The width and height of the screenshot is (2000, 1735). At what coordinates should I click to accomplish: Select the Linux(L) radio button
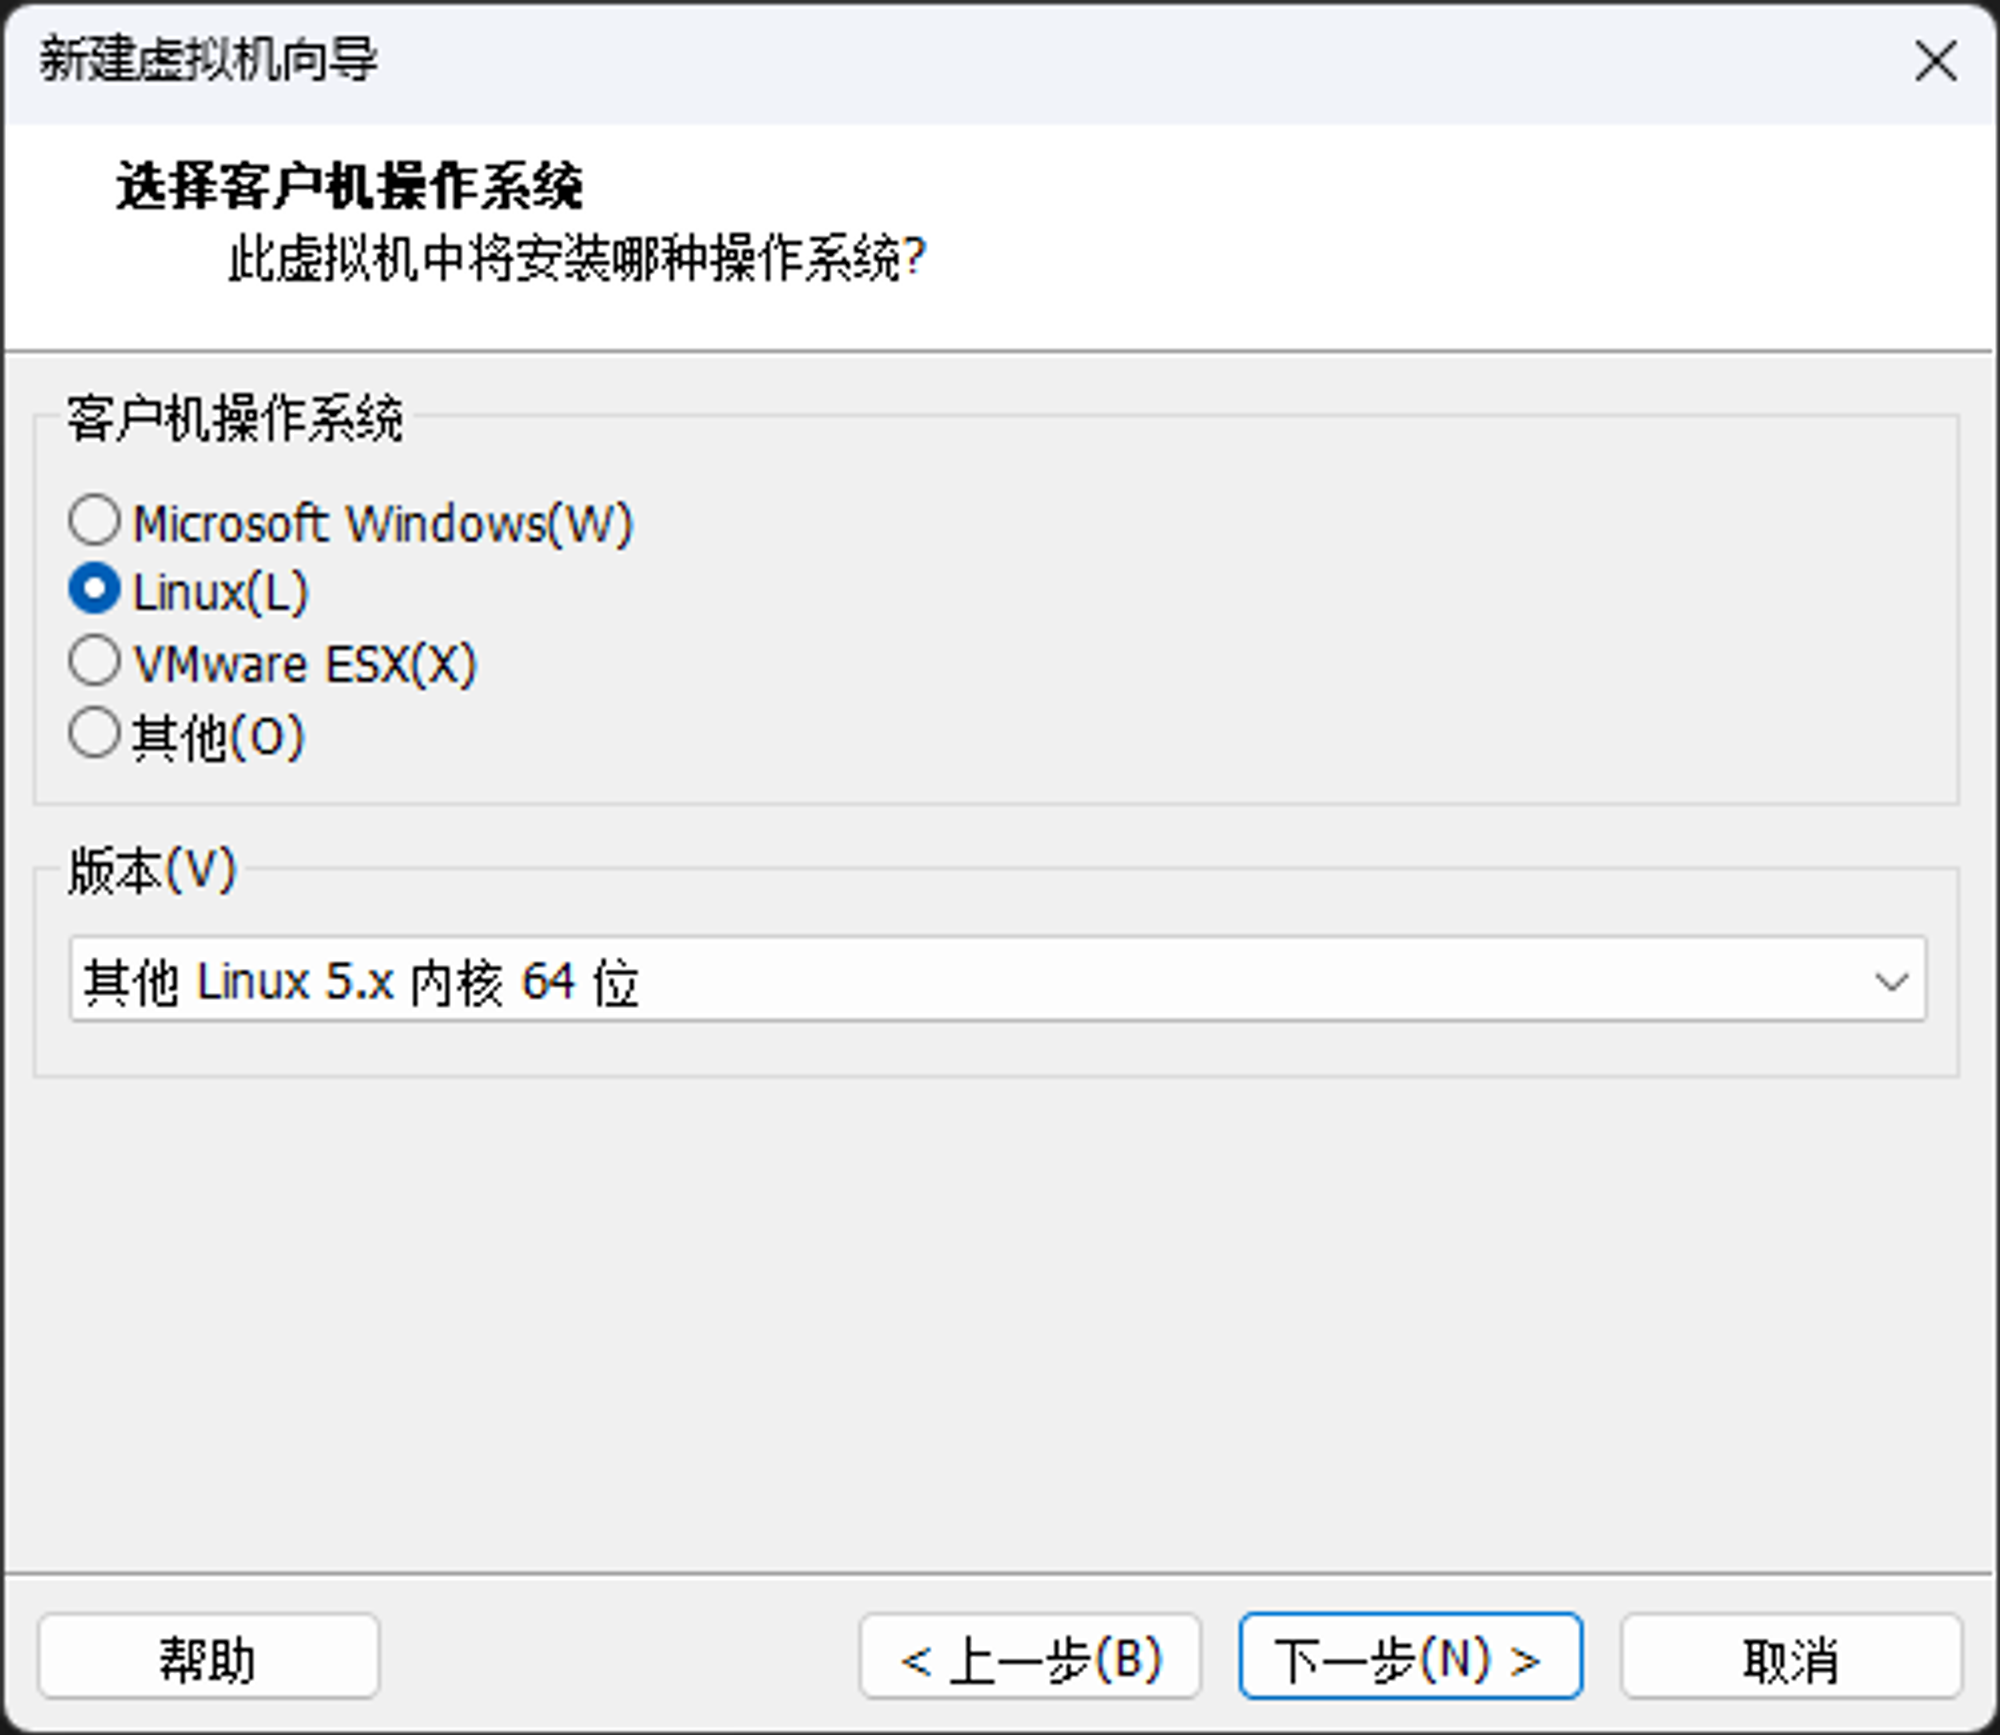[95, 590]
